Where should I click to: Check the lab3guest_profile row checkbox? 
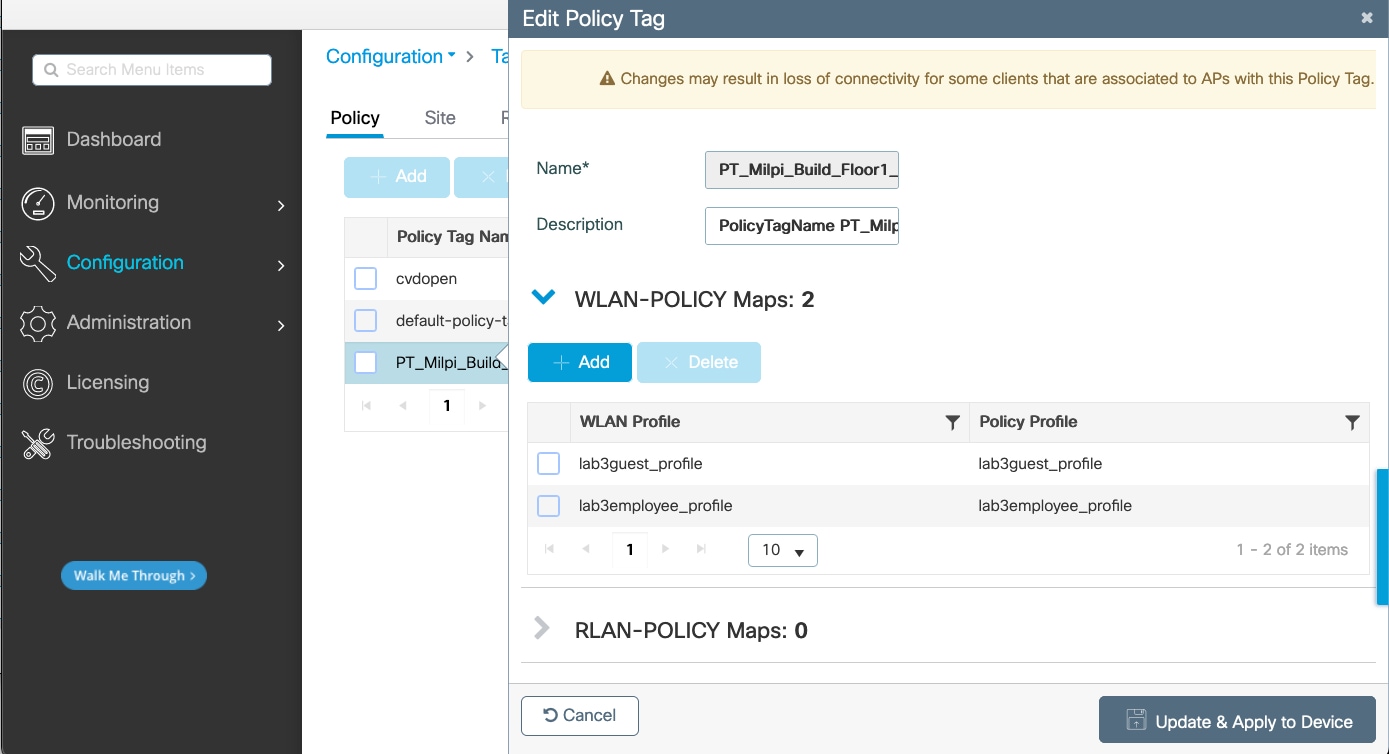click(x=549, y=464)
